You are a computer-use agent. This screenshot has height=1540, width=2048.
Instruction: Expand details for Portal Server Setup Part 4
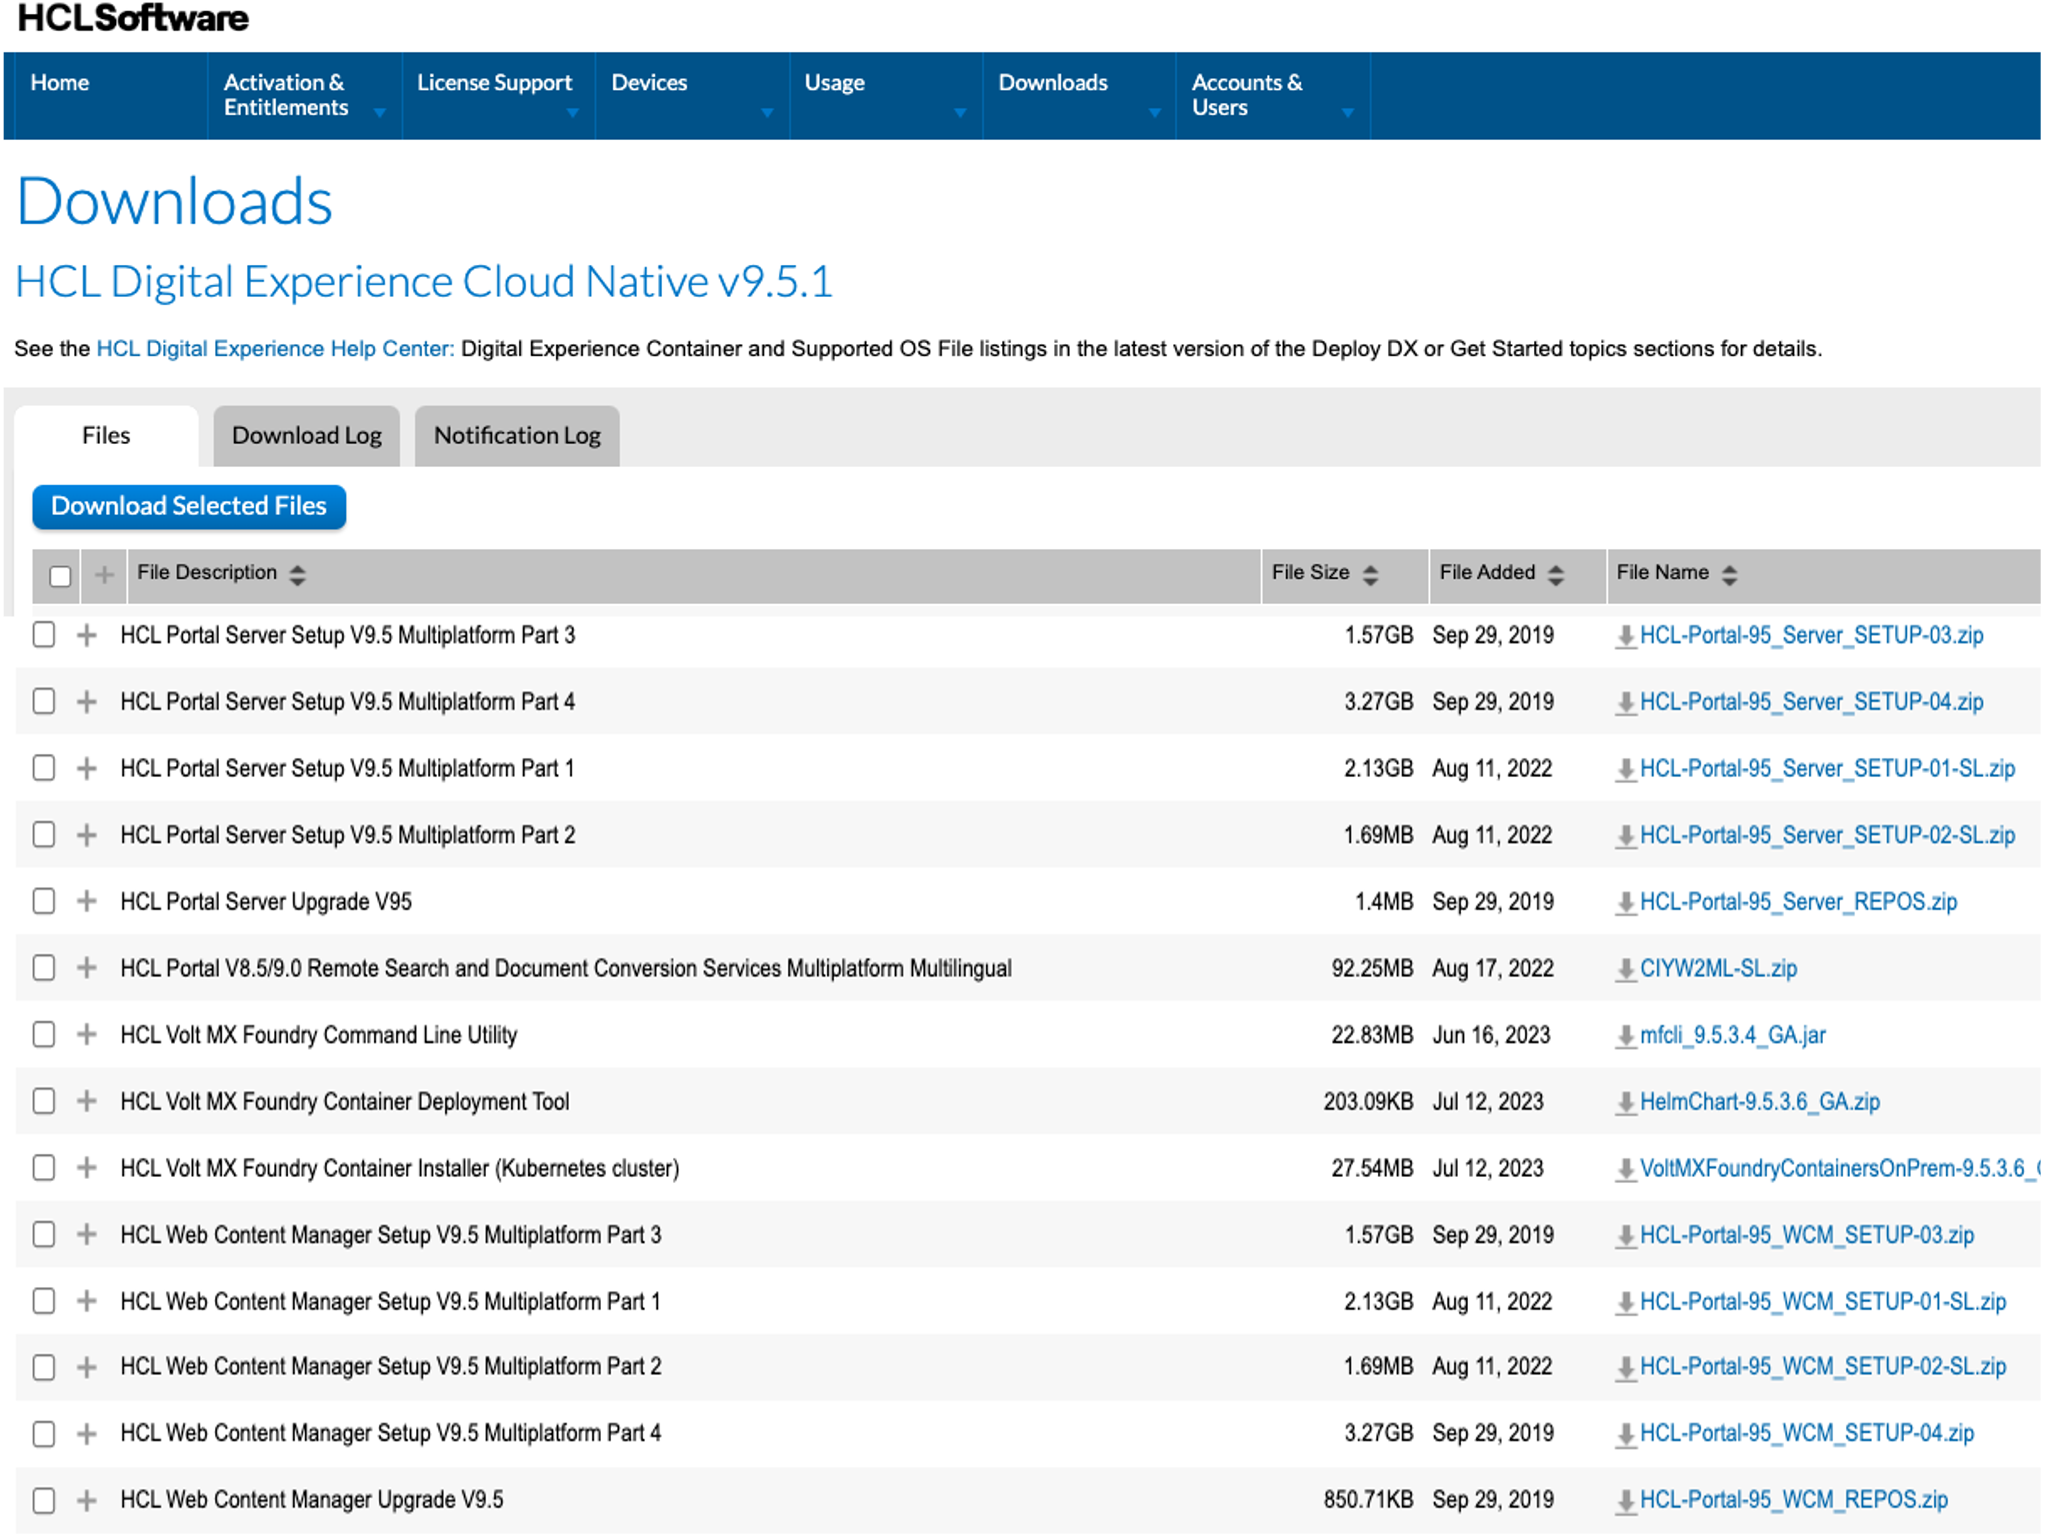tap(87, 702)
